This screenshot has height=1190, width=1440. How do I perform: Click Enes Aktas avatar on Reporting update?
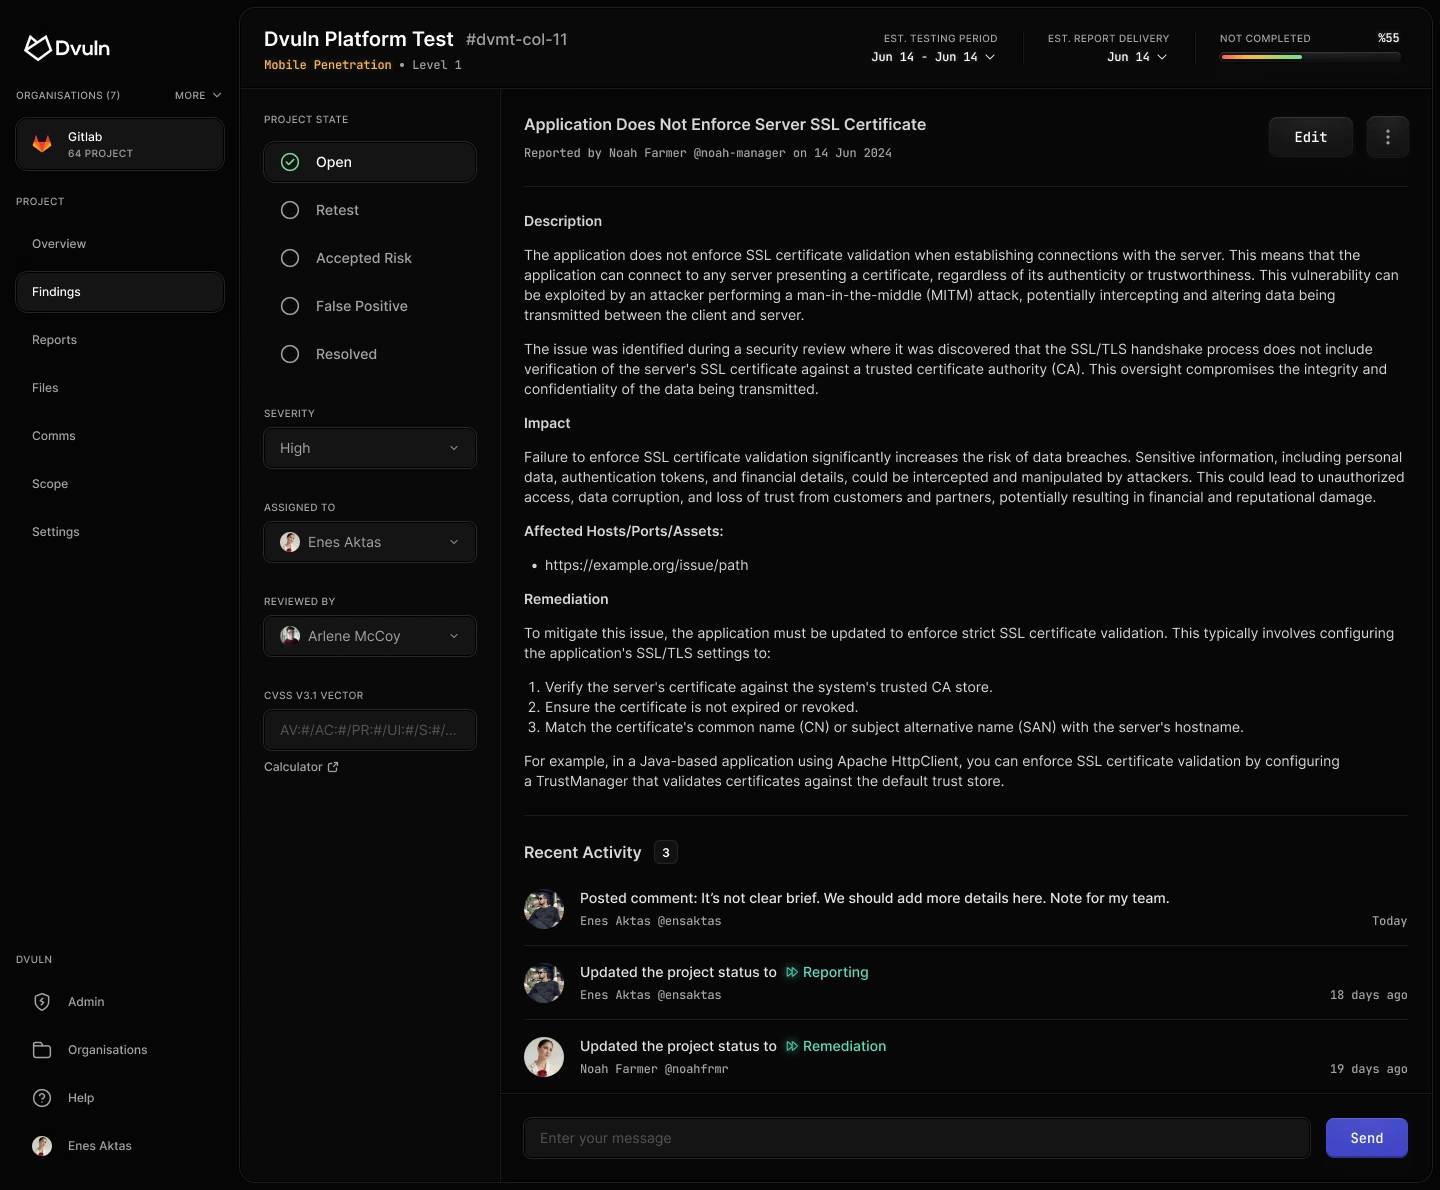544,983
